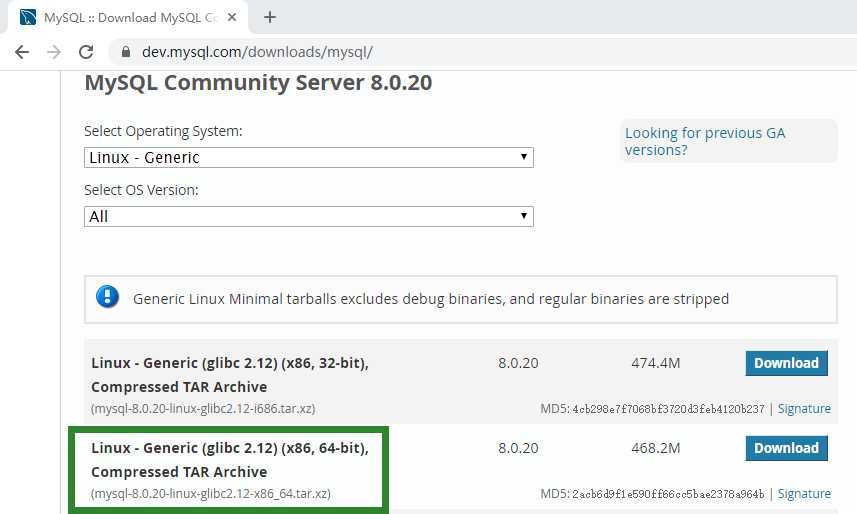Click the MySQL Community Server 8.0.20 heading
Image resolution: width=857 pixels, height=514 pixels.
[x=258, y=82]
